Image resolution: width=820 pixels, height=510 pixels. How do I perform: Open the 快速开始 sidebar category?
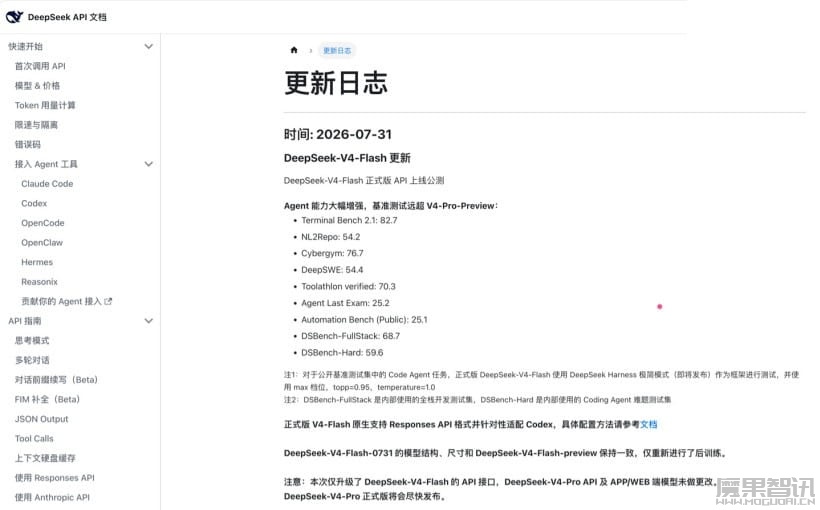point(26,46)
